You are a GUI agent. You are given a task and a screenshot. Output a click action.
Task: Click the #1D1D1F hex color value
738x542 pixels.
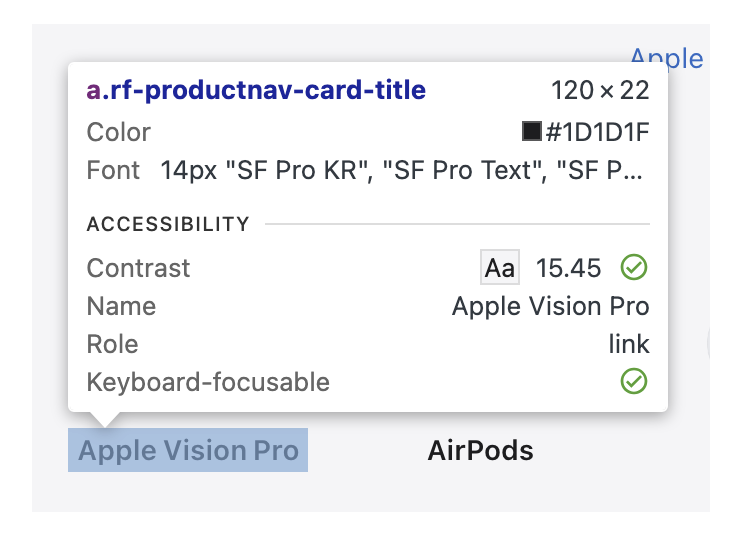pos(597,132)
